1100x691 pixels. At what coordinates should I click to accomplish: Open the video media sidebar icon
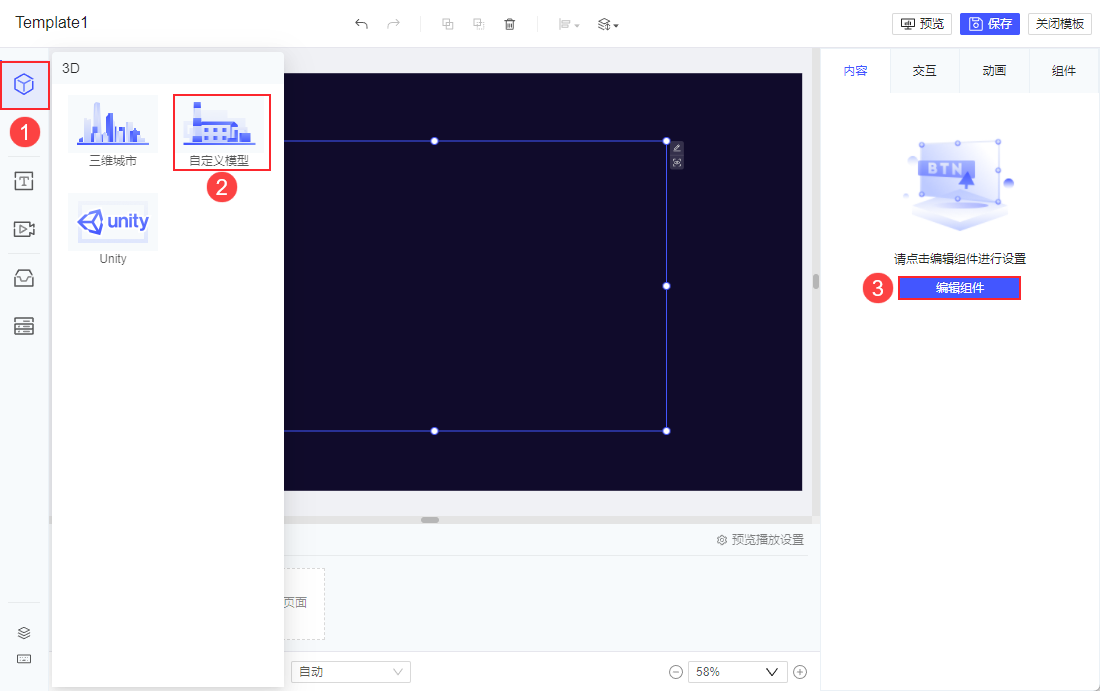24,229
